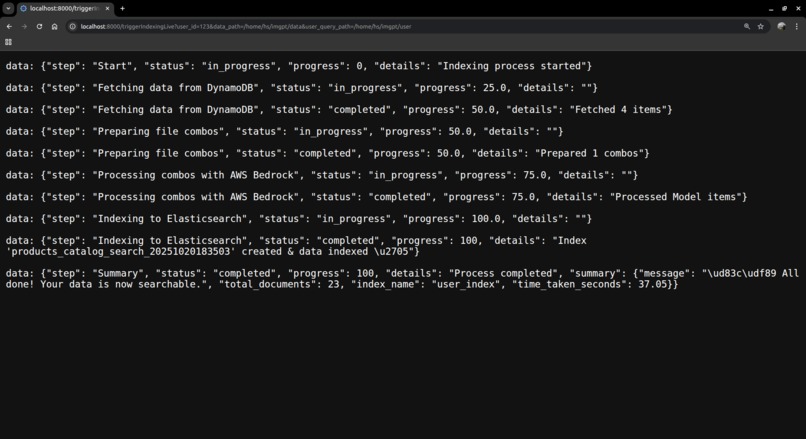Bookmark this page with star icon
The image size is (806, 439).
760,26
